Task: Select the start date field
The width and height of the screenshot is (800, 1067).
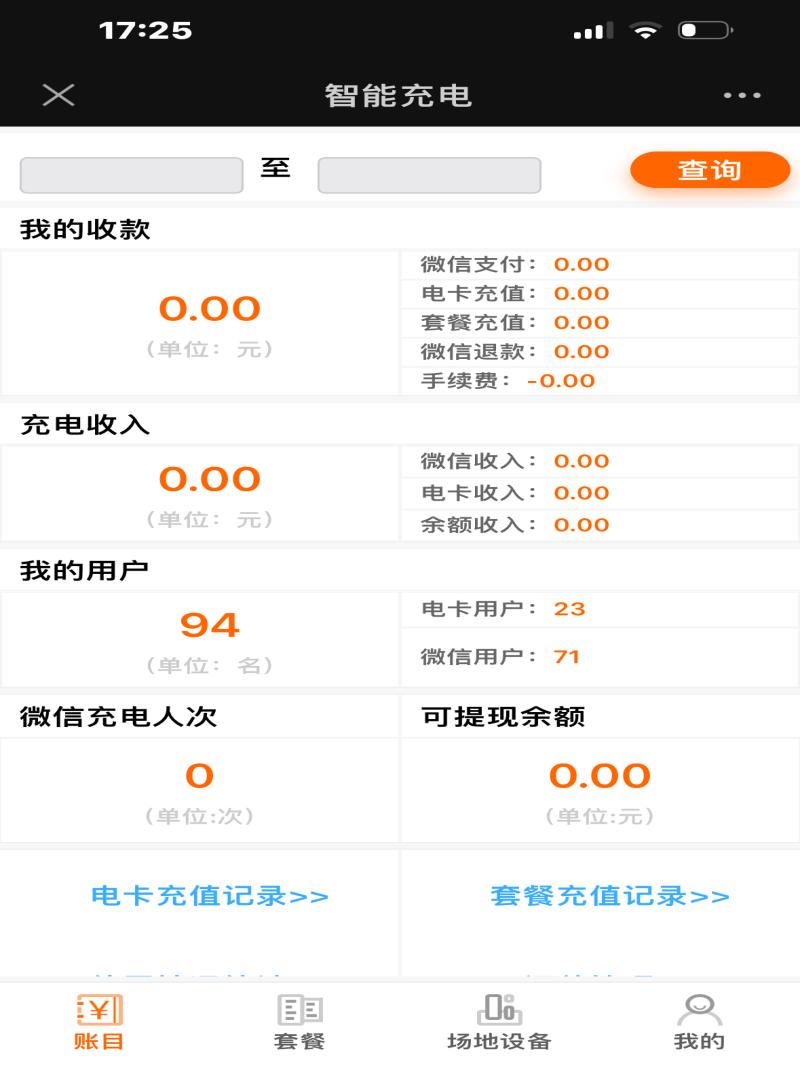Action: [x=131, y=176]
